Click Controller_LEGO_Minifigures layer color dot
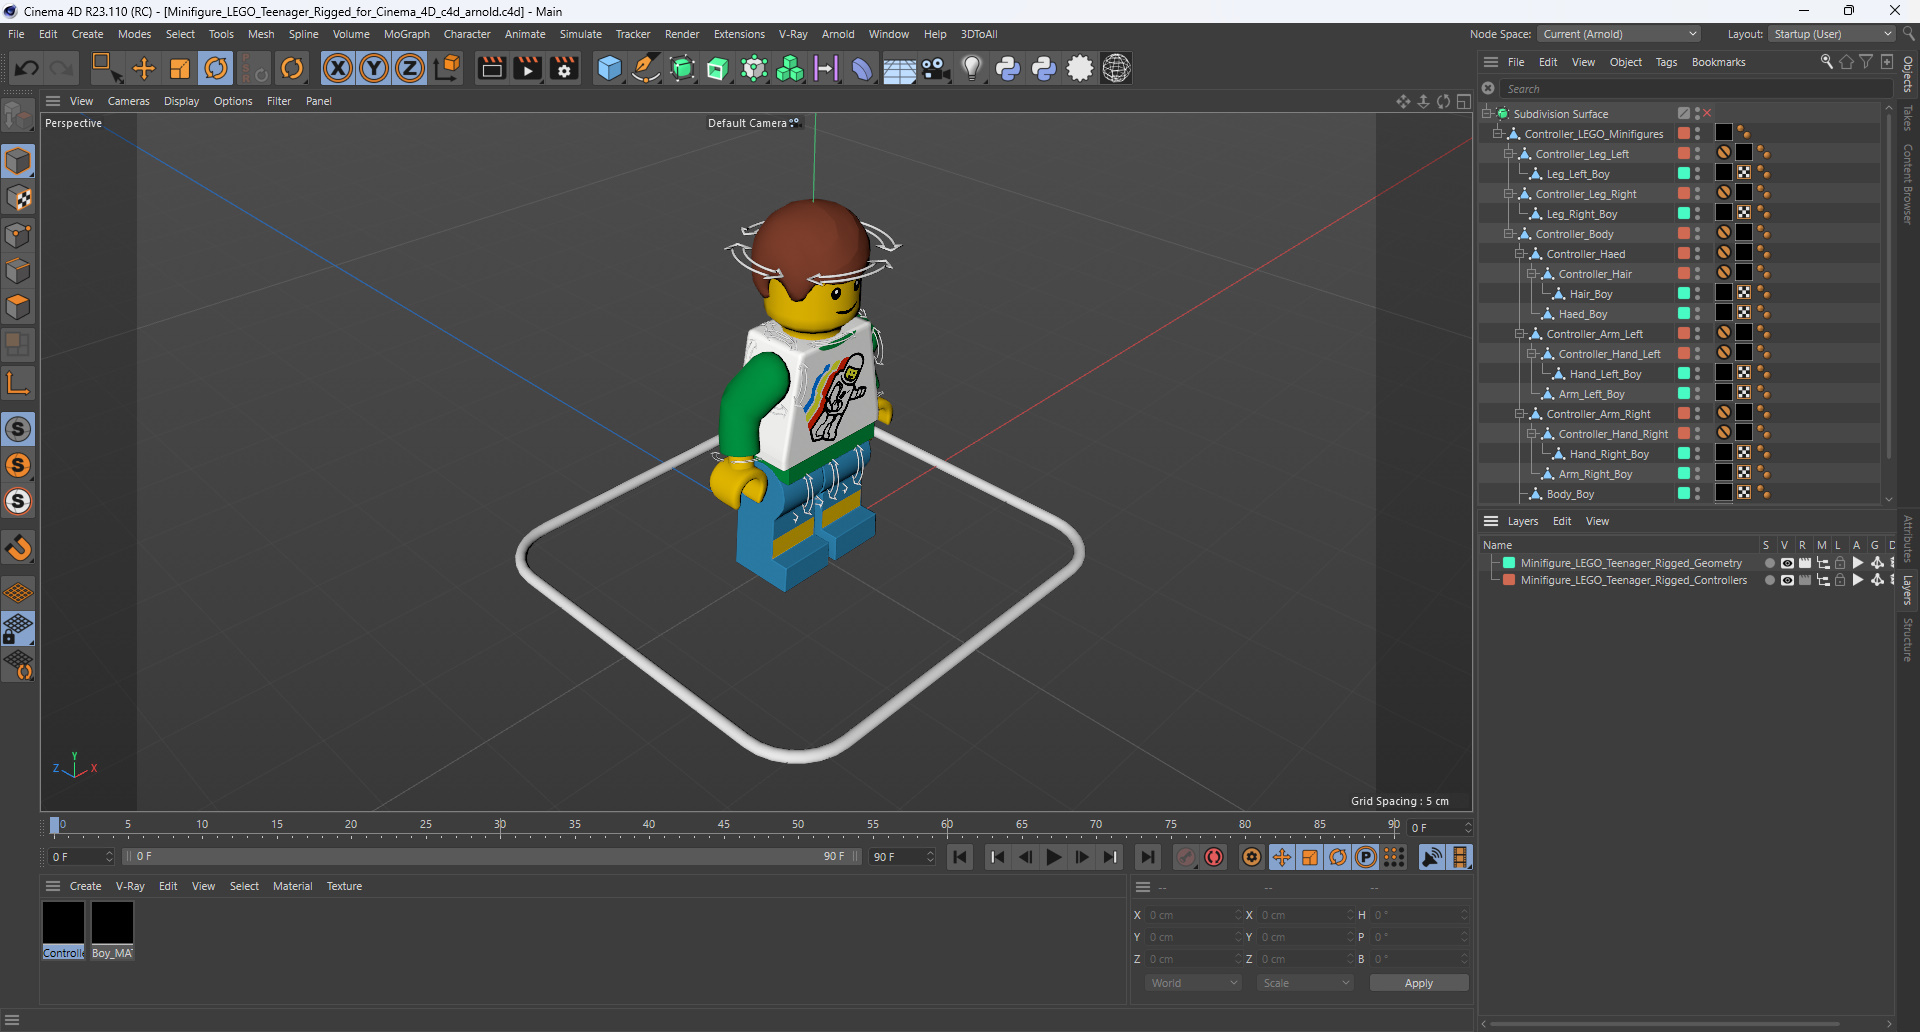This screenshot has height=1032, width=1920. [1684, 133]
